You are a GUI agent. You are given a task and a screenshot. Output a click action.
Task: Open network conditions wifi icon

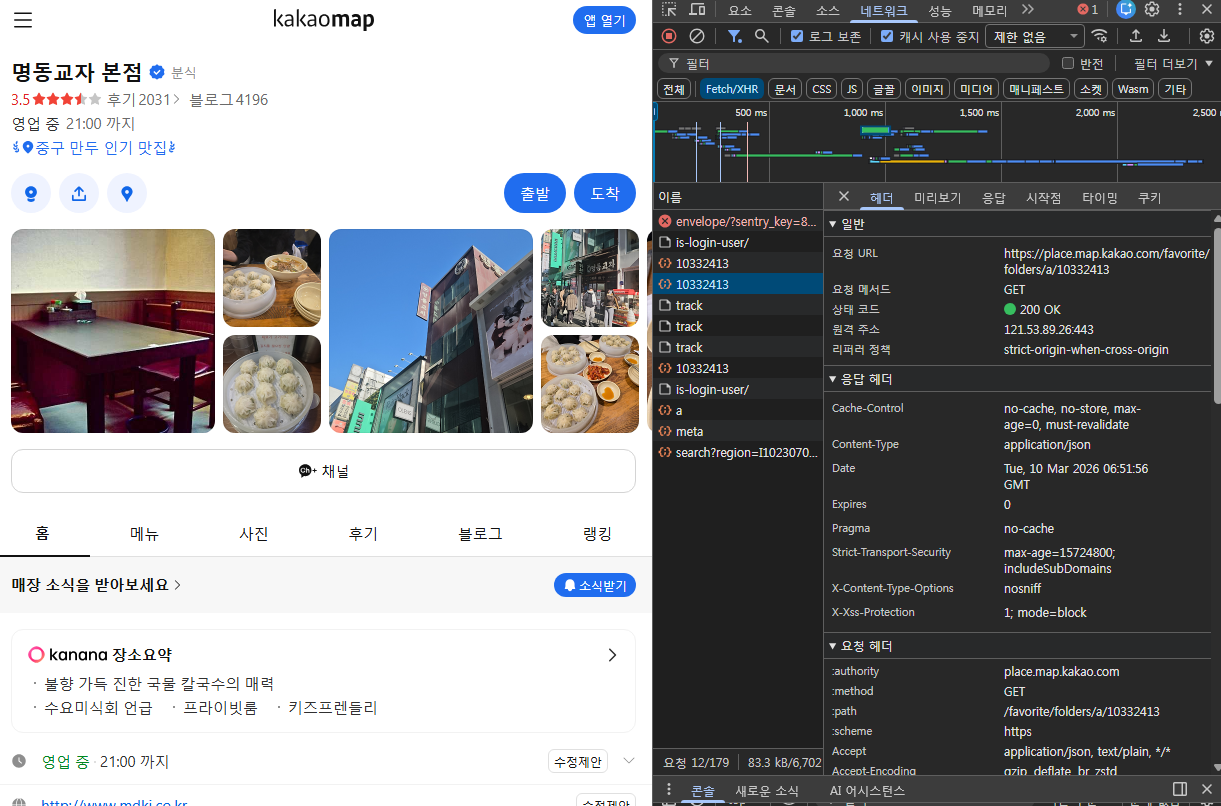pos(1100,36)
